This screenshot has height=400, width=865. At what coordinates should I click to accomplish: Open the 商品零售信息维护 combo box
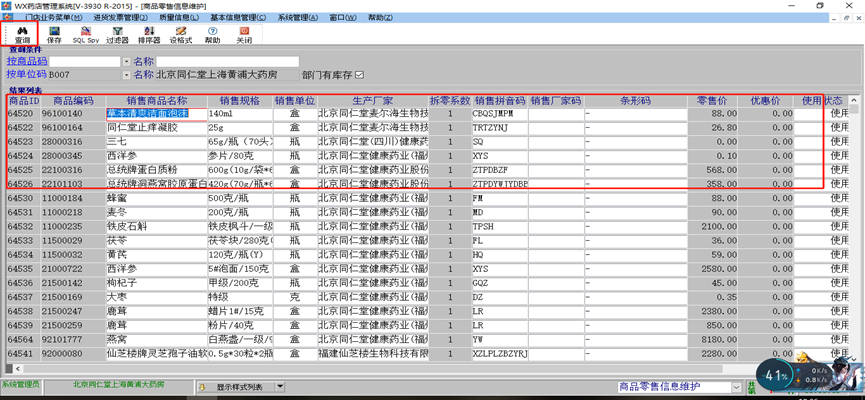pos(680,386)
